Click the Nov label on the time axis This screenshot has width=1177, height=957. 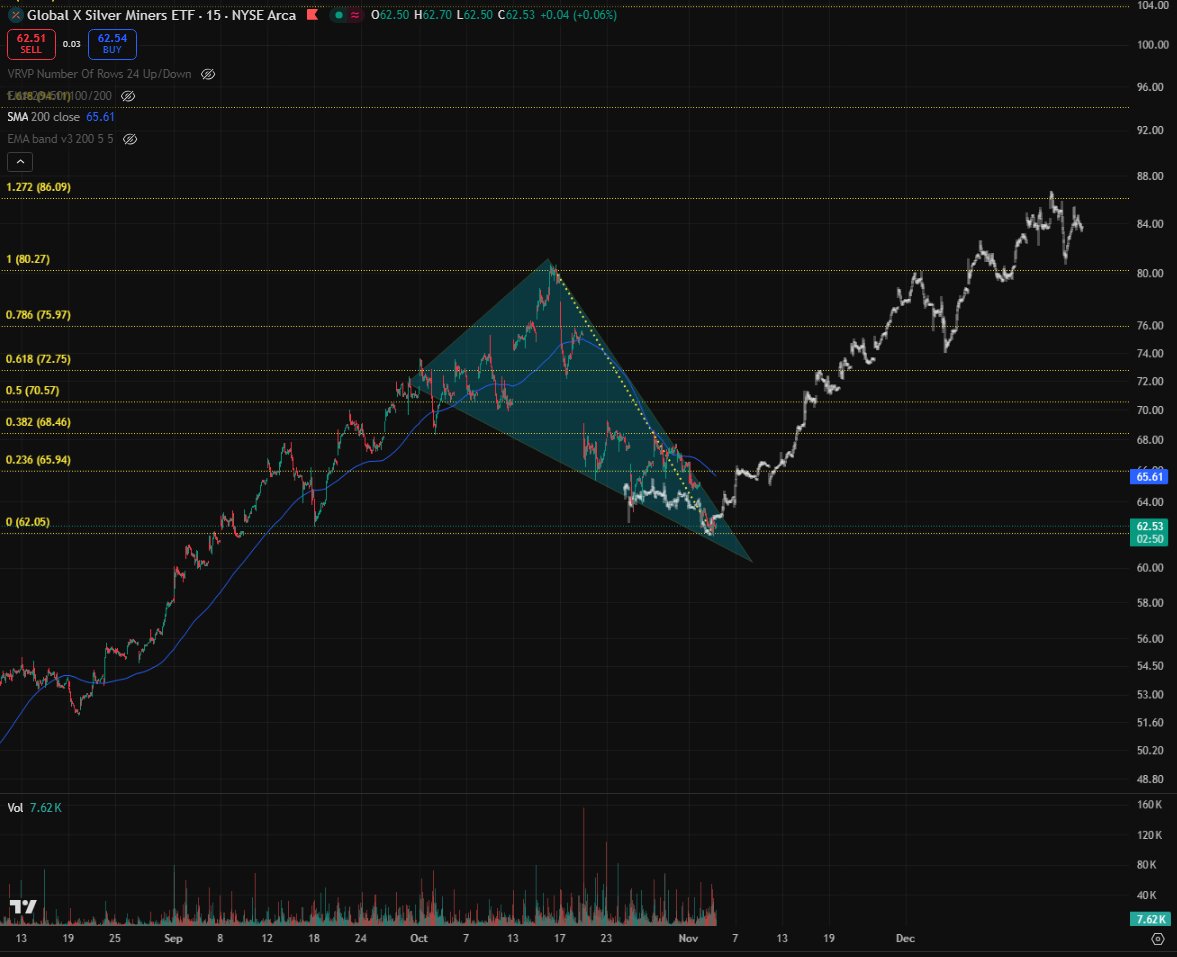coord(688,938)
